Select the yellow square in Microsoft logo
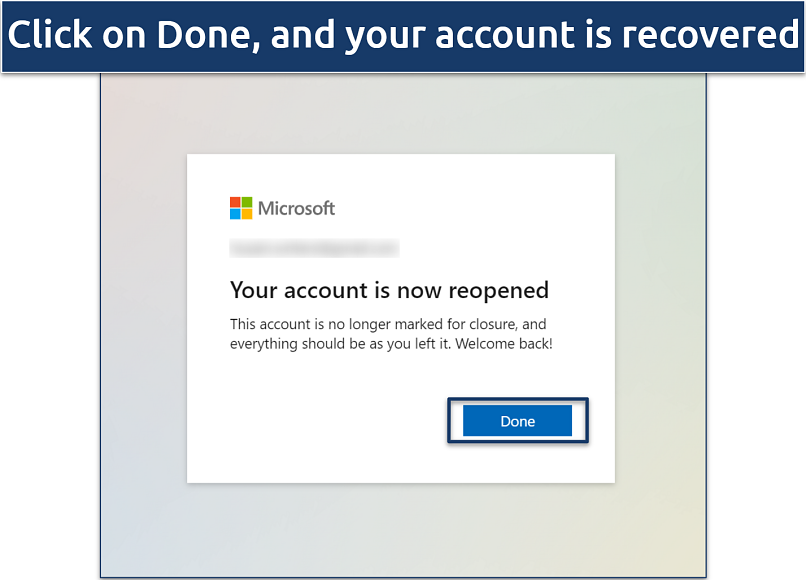806x580 pixels. pyautogui.click(x=247, y=214)
